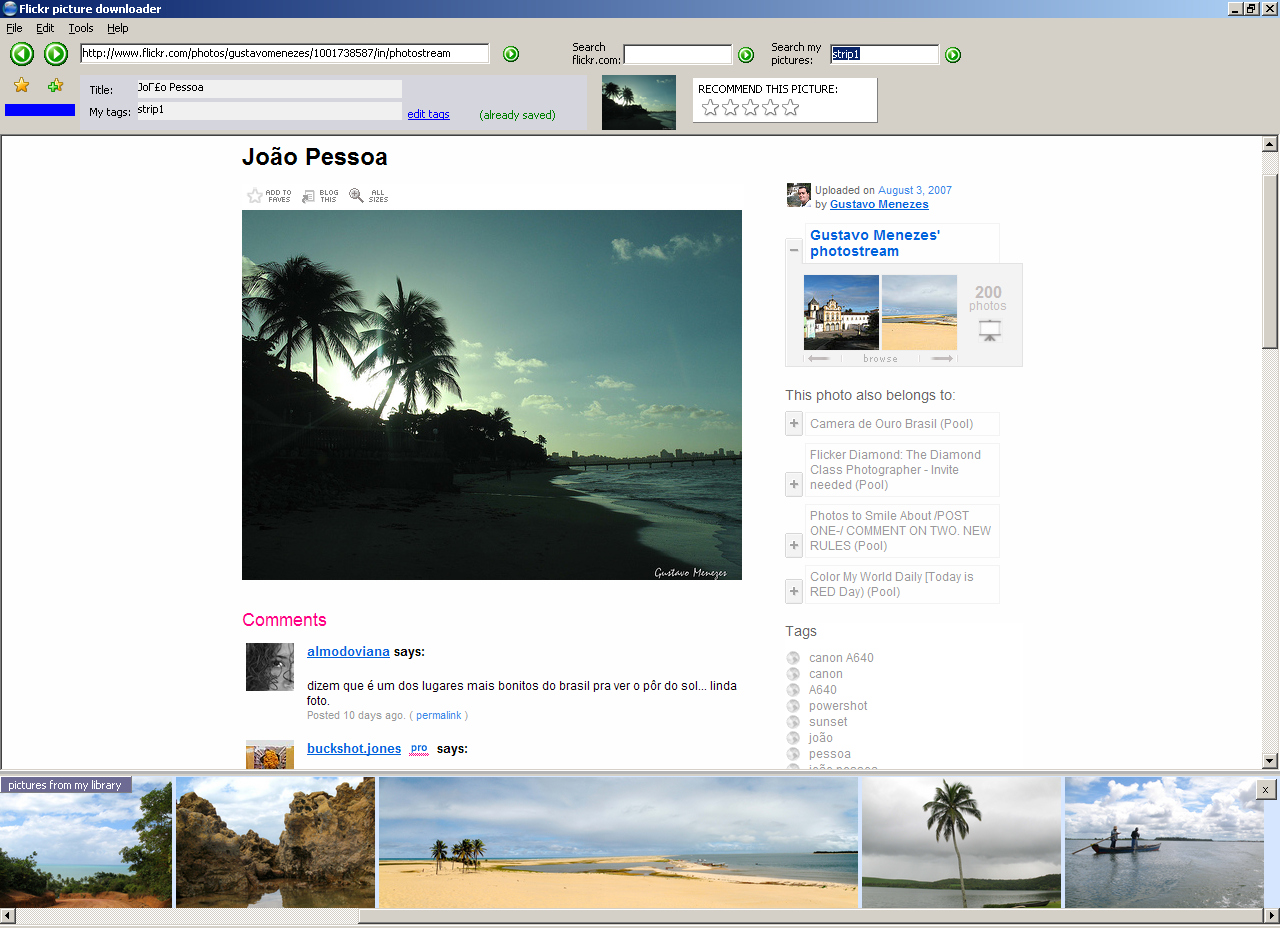Click the edit tags link
Image resolution: width=1280 pixels, height=928 pixels.
[428, 113]
